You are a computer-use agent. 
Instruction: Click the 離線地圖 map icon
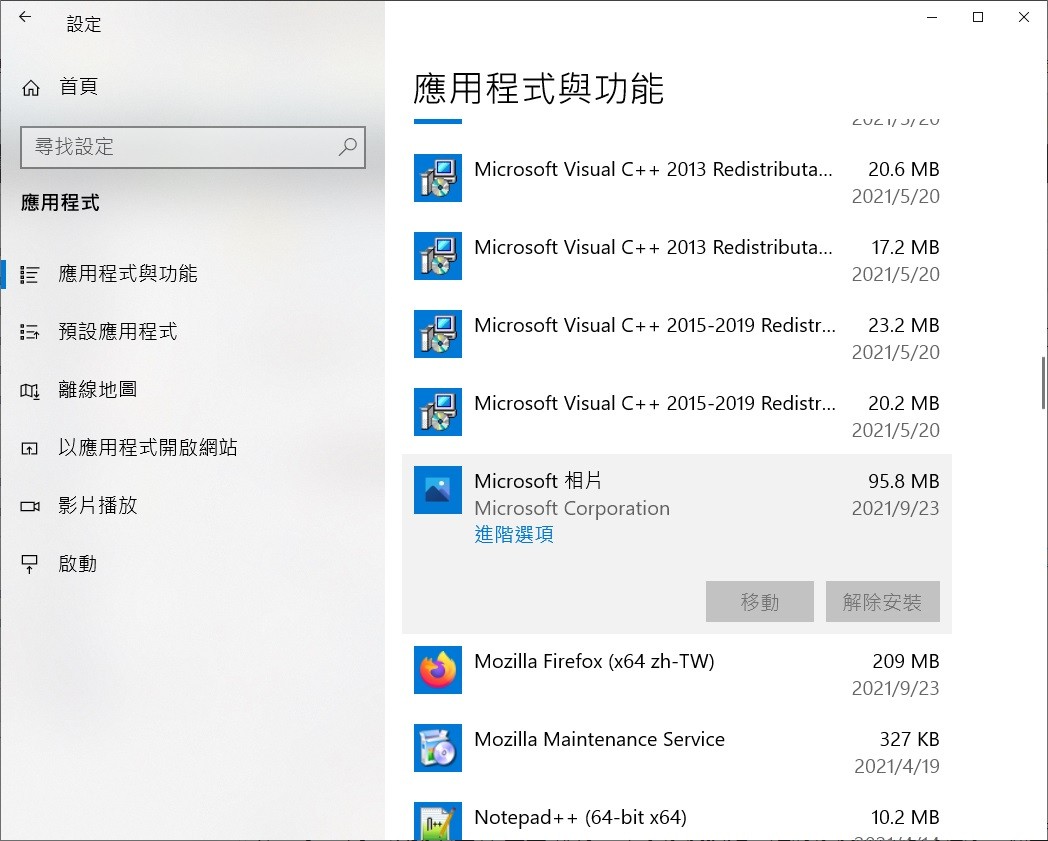(x=29, y=390)
